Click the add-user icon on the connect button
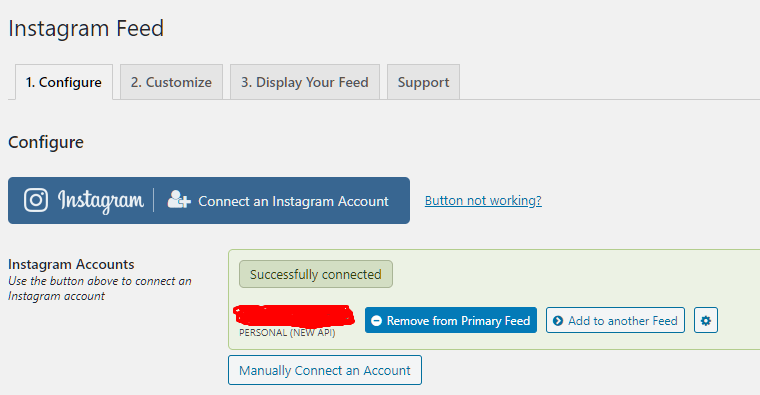 [179, 199]
